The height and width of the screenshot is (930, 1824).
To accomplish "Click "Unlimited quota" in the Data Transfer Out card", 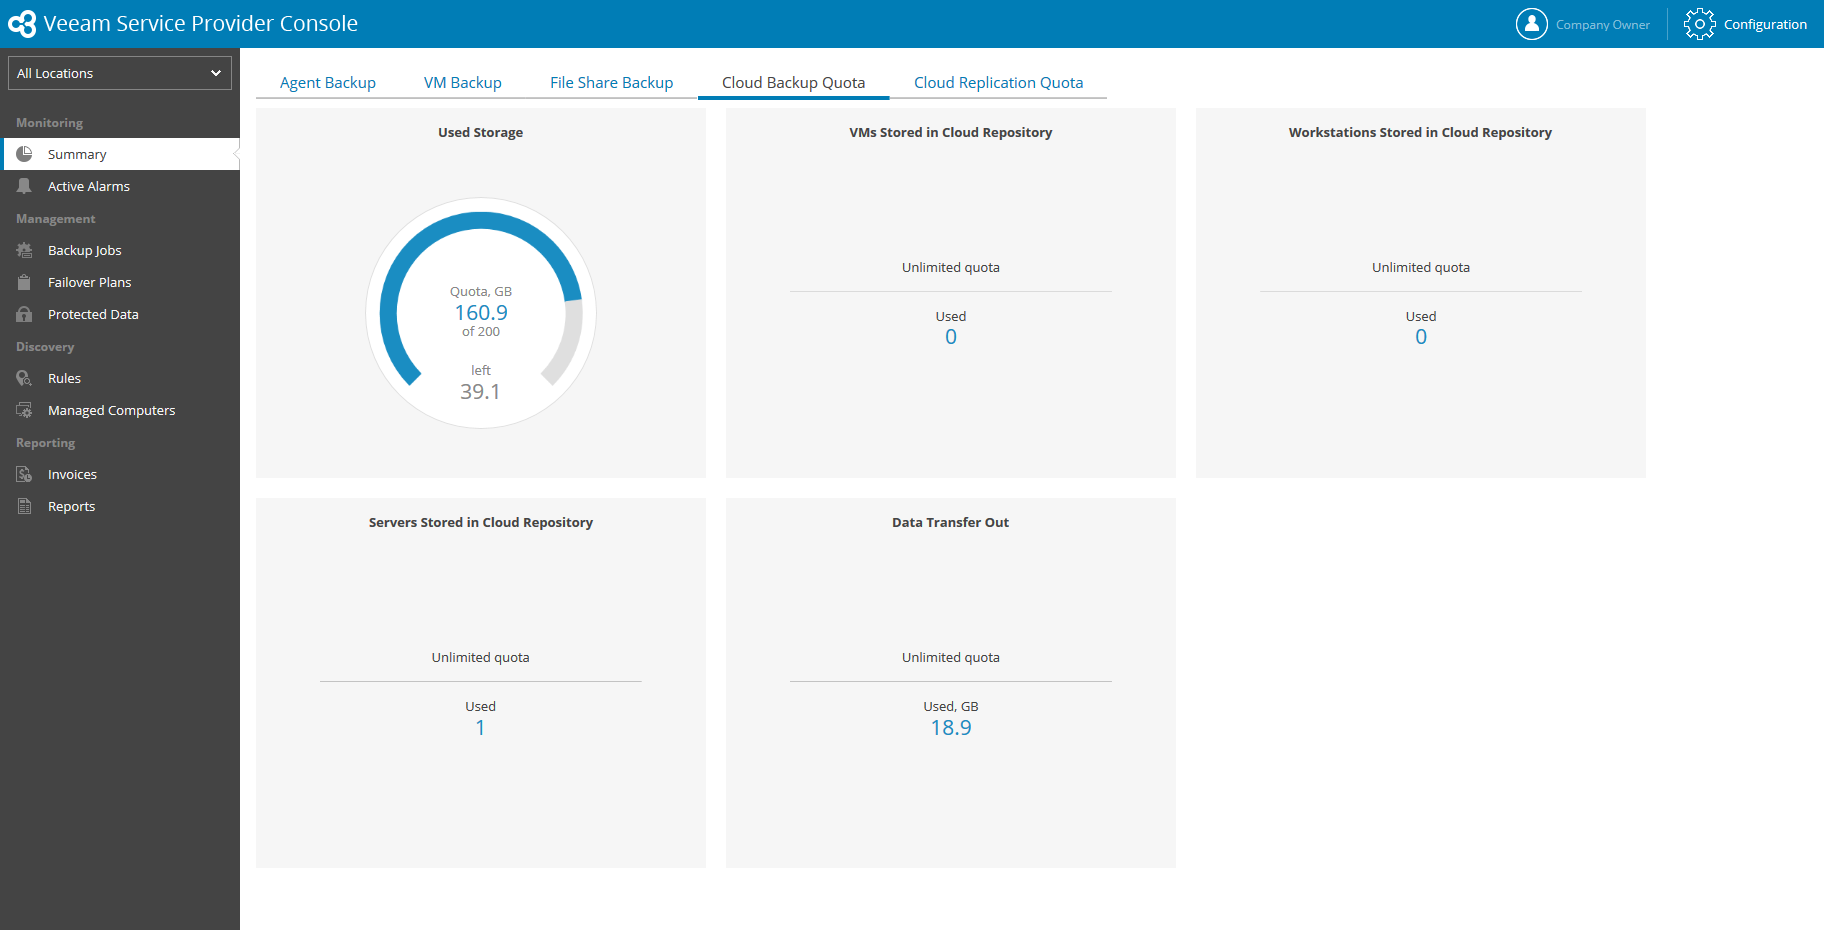I will (951, 657).
